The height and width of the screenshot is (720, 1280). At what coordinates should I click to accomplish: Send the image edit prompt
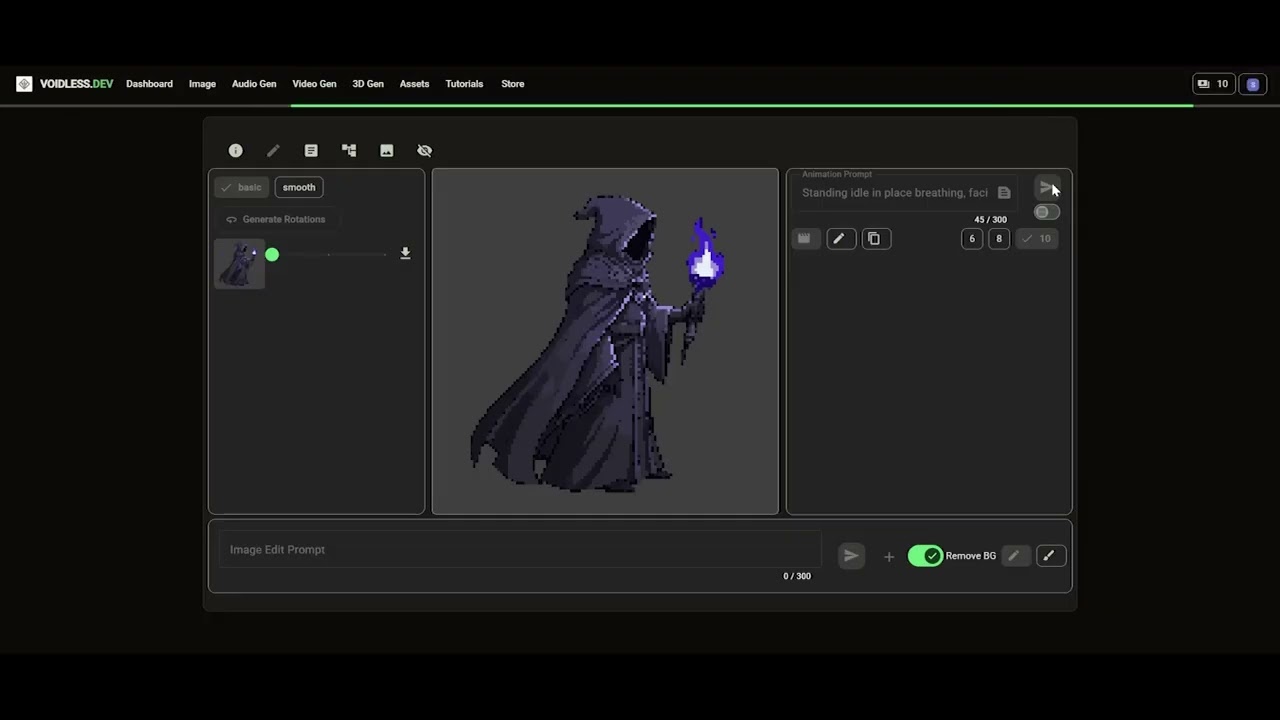tap(851, 556)
